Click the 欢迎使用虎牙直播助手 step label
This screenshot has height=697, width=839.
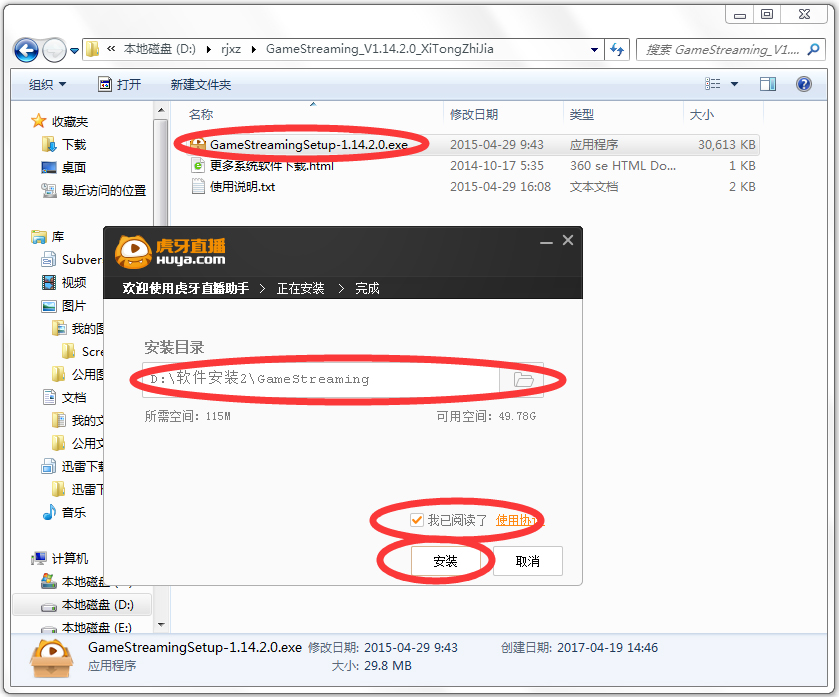[185, 288]
